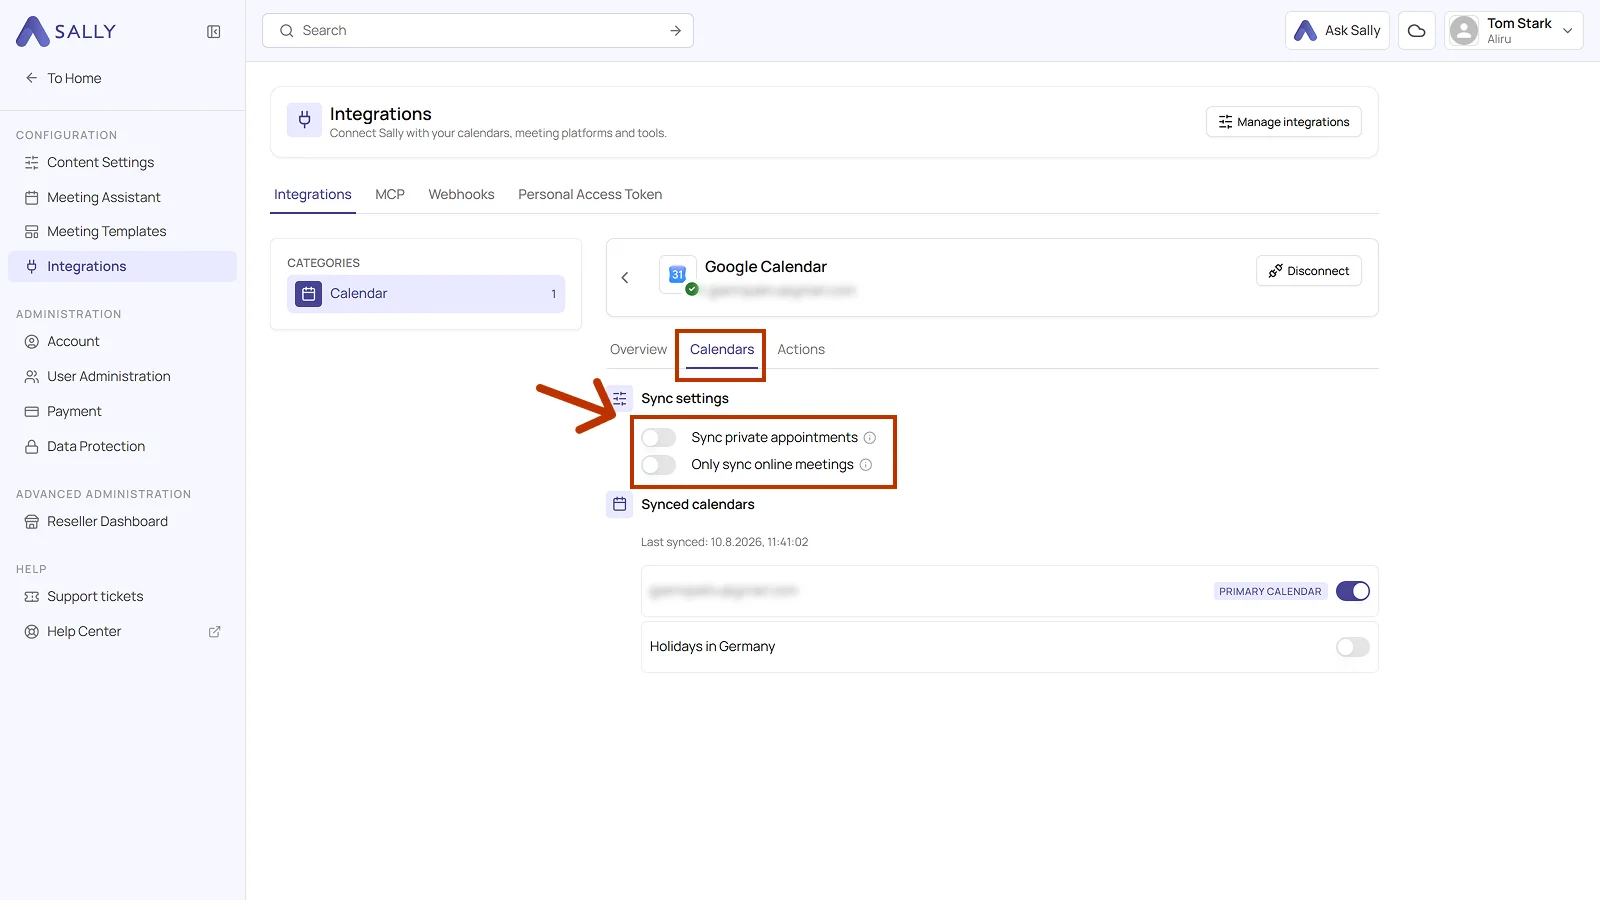Click the Synced calendars calendar icon
Screen dimensions: 1600x900
pyautogui.click(x=620, y=504)
